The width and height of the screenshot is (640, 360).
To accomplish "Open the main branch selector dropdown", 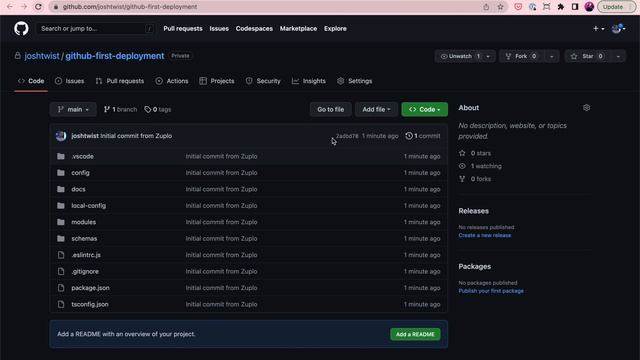I will point(73,109).
